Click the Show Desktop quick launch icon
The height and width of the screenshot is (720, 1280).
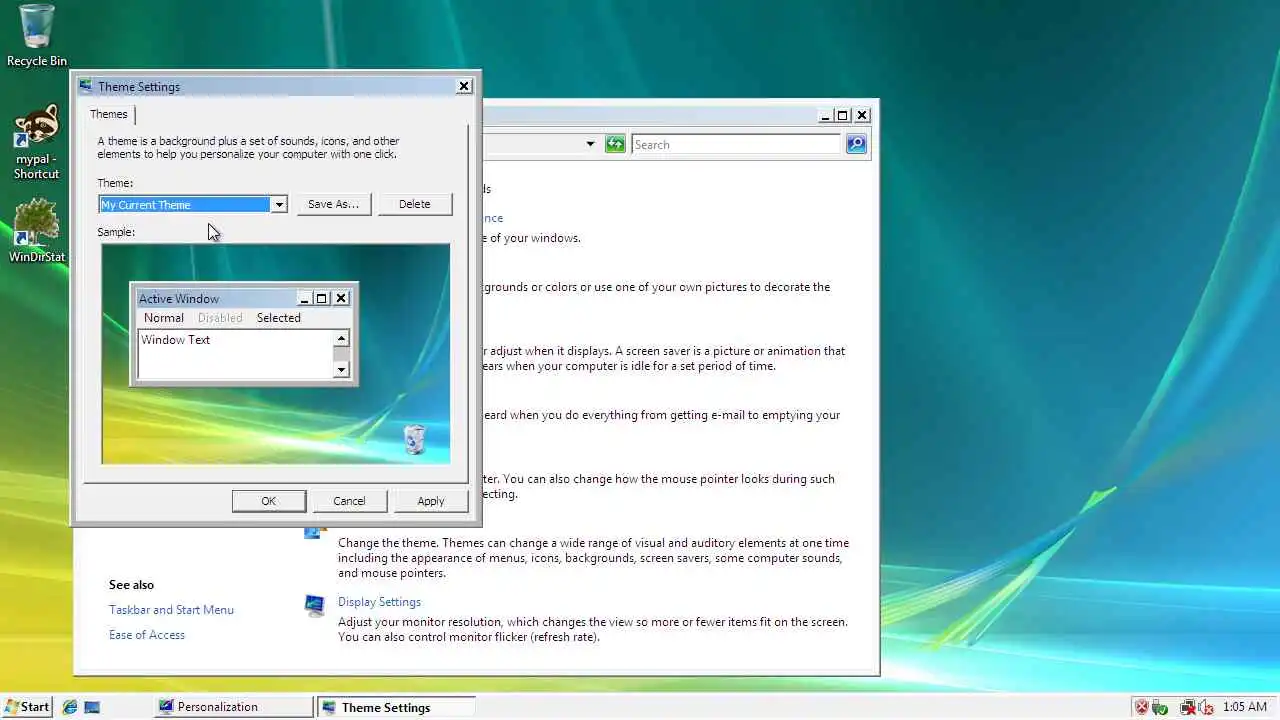pyautogui.click(x=92, y=707)
